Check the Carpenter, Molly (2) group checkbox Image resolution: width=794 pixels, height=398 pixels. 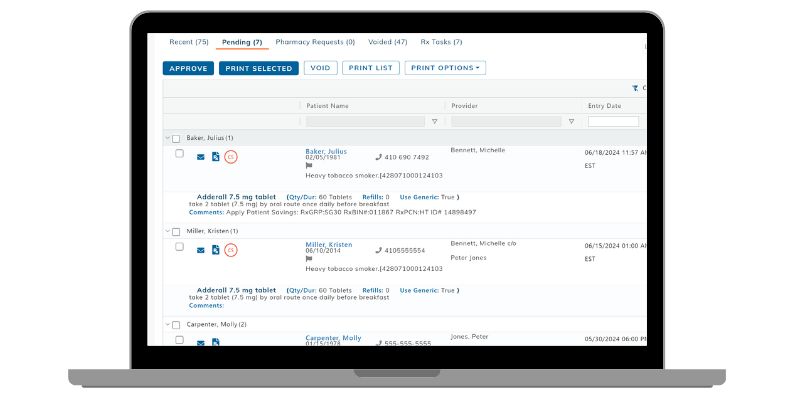[176, 325]
